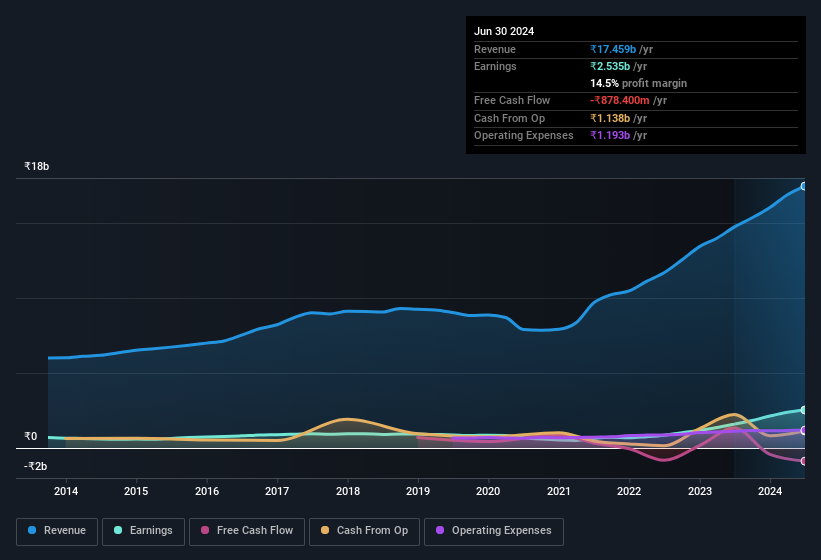
Task: Select the 2018 label on the x-axis
Action: (x=348, y=491)
